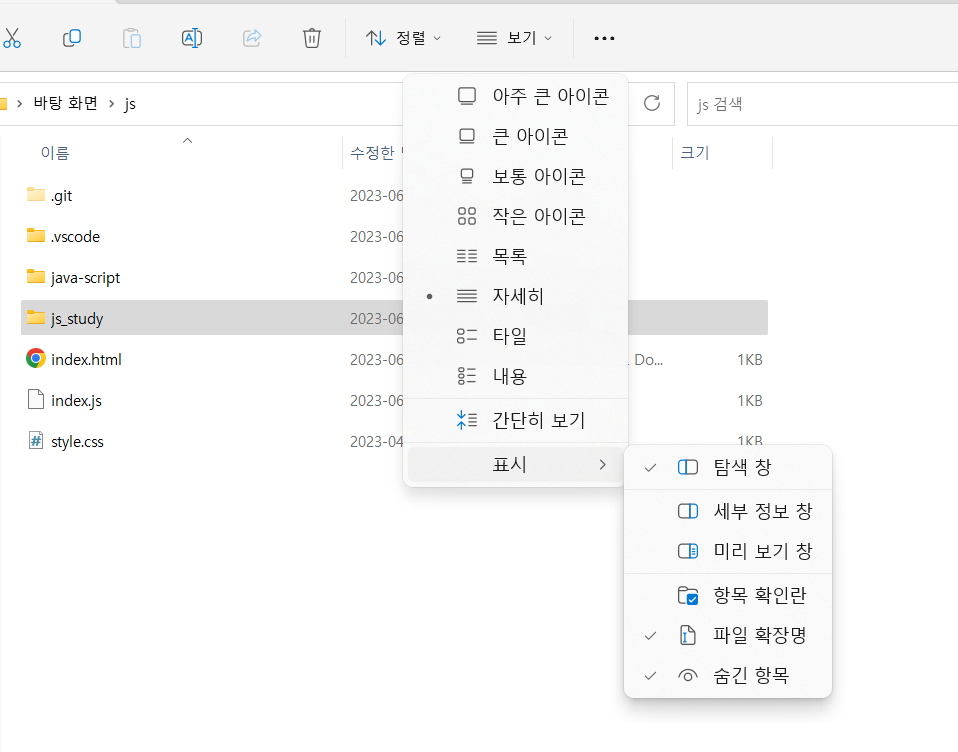Choose 목록 list view option
958x752 pixels.
516,256
